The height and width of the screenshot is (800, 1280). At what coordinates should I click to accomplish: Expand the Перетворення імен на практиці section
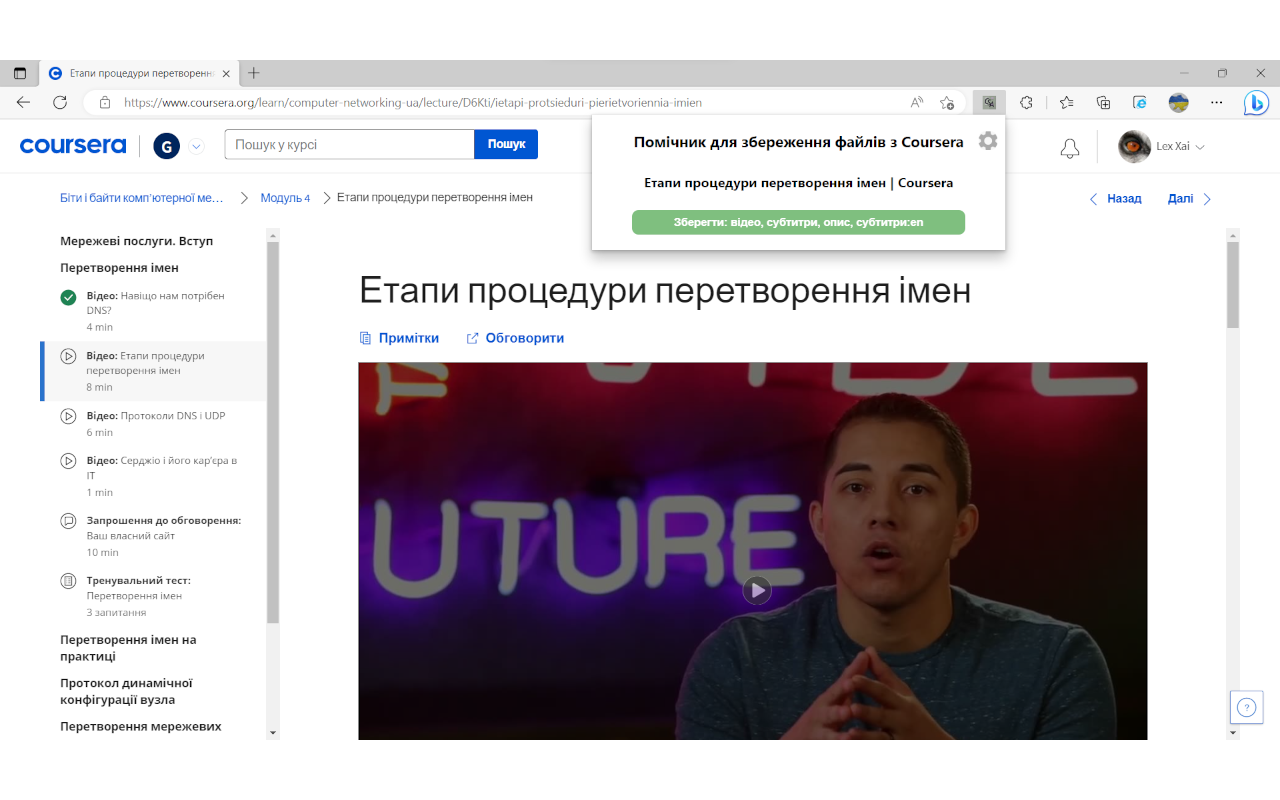pos(128,648)
